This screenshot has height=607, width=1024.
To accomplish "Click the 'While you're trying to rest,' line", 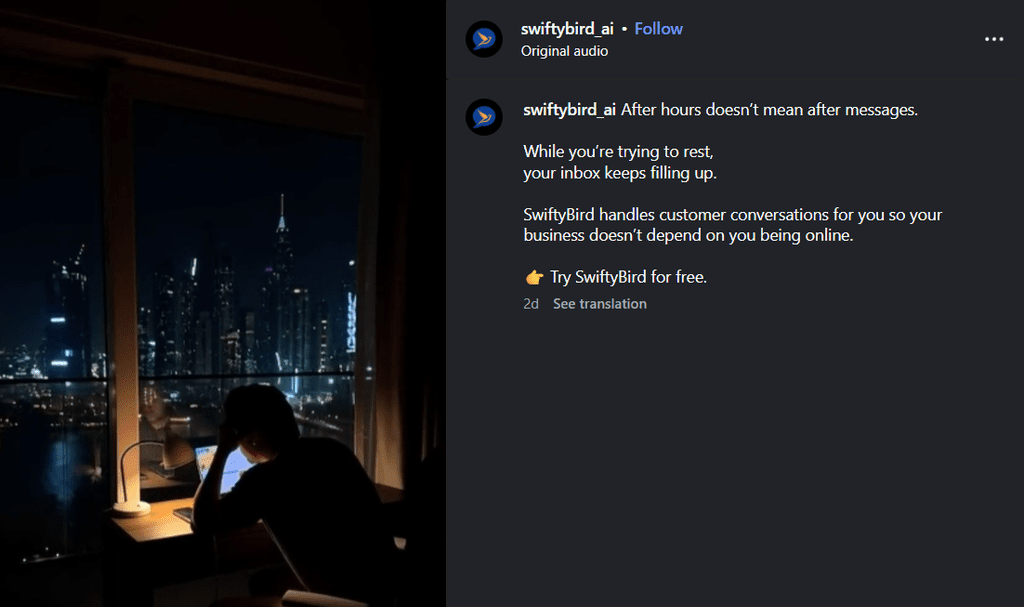I will [x=618, y=152].
